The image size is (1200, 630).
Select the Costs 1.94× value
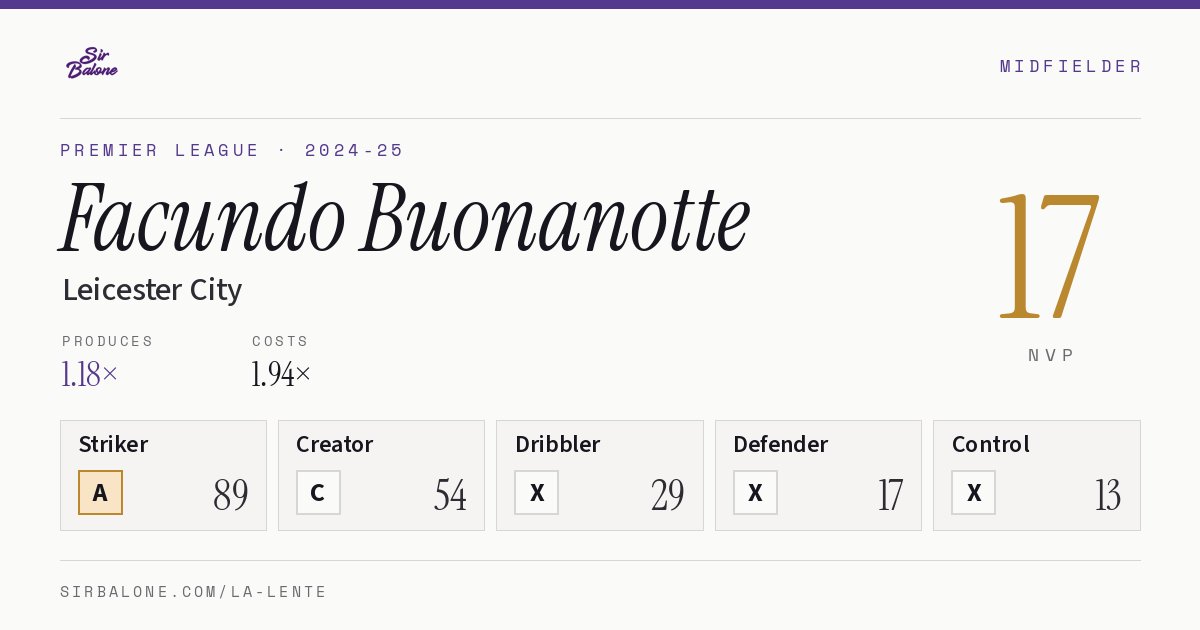tap(281, 375)
